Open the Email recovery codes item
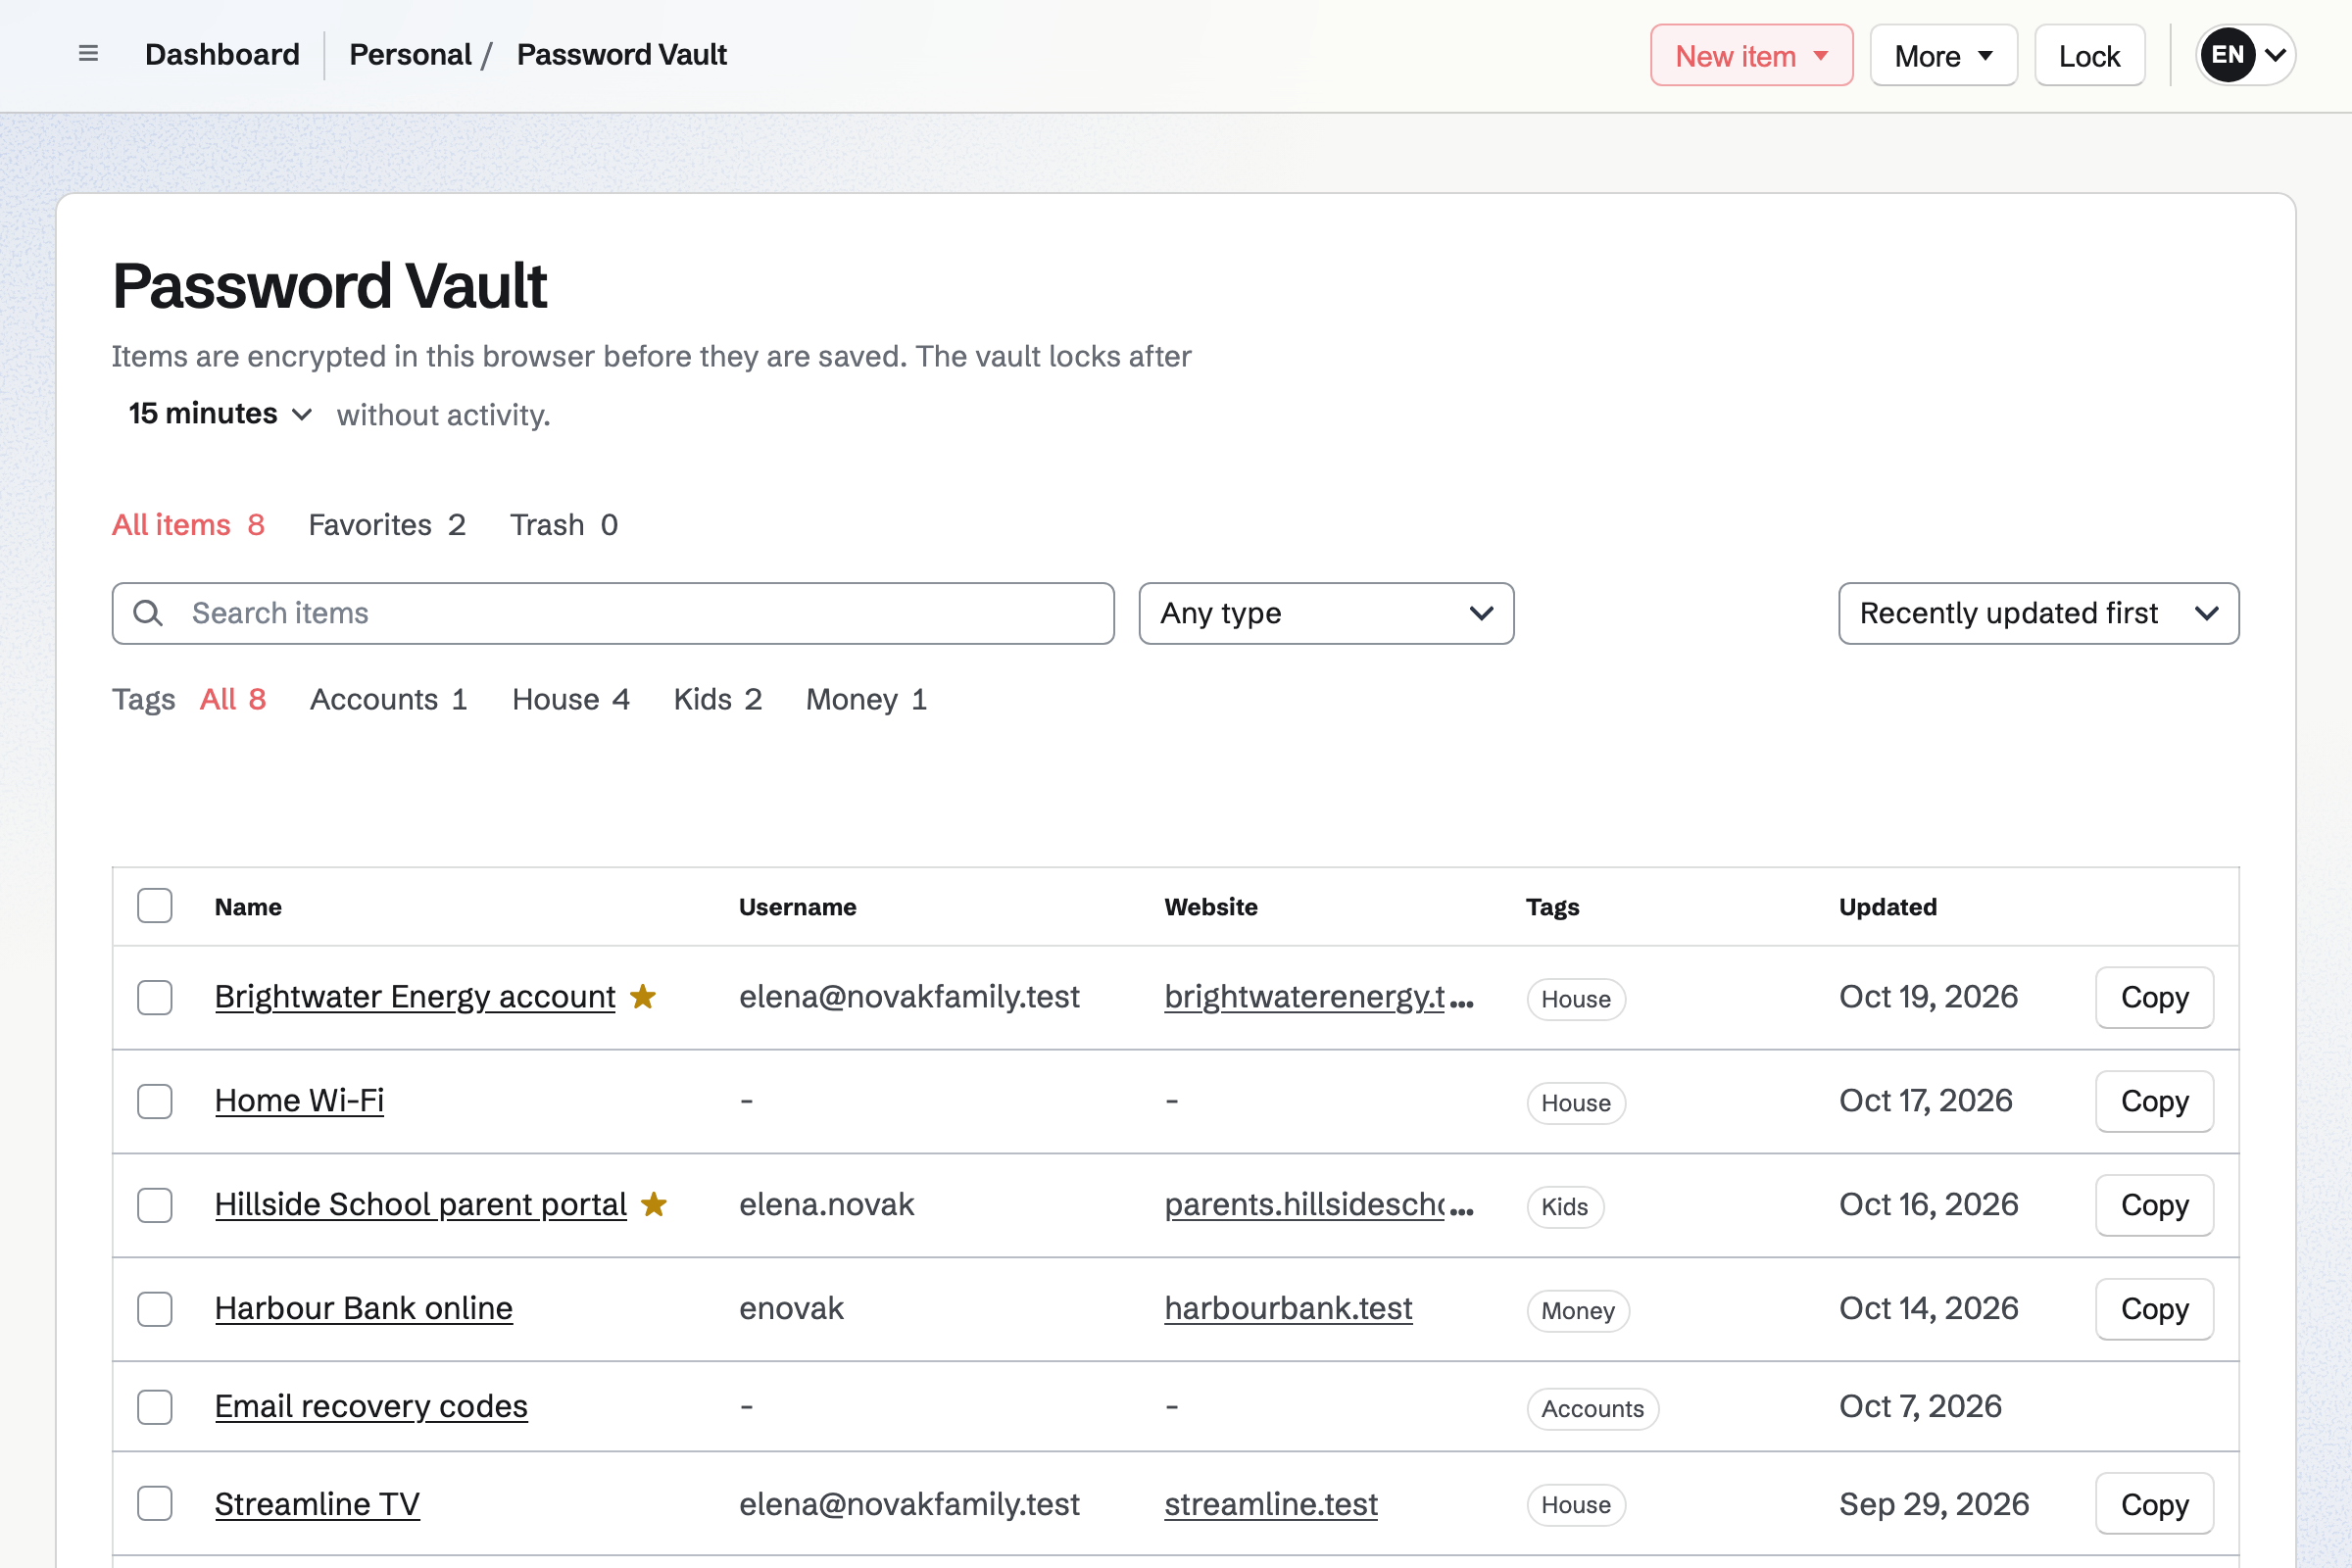Viewport: 2352px width, 1568px height. point(371,1406)
